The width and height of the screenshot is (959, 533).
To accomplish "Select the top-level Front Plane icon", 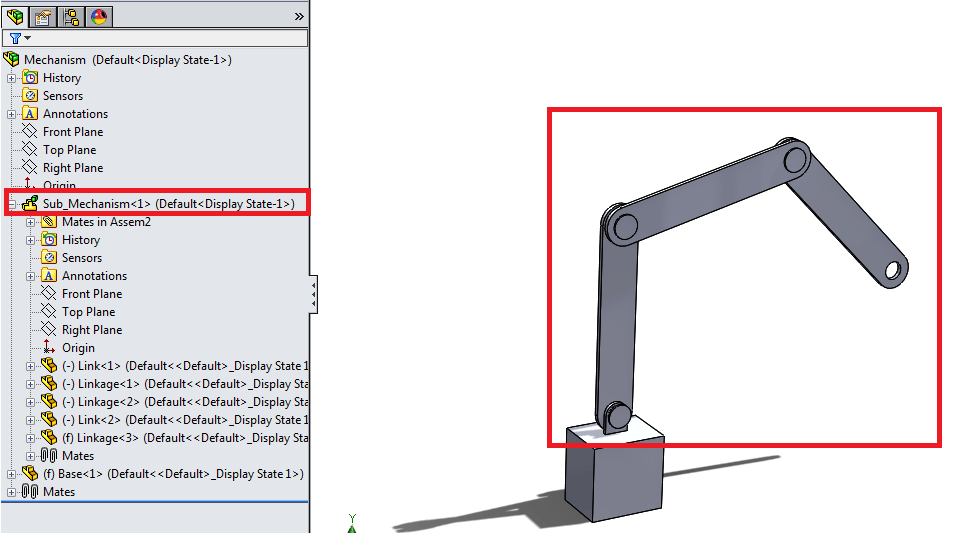I will (x=30, y=131).
